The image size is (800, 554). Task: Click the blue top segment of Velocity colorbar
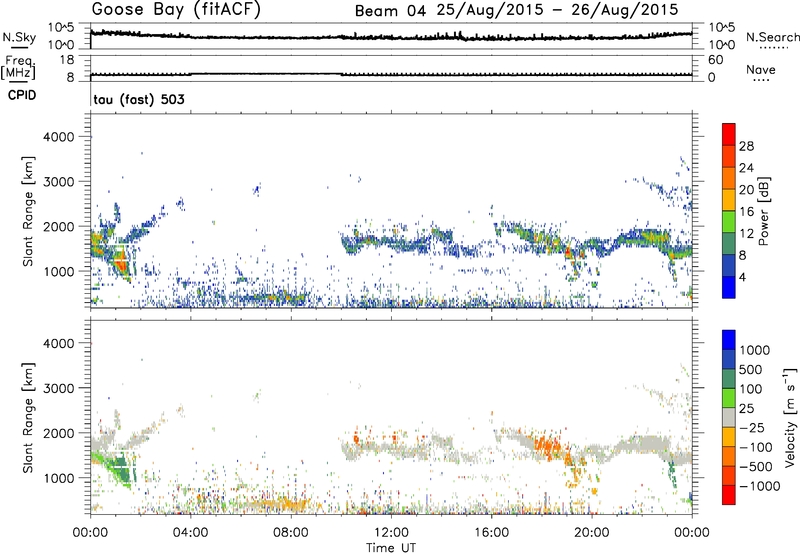[729, 340]
